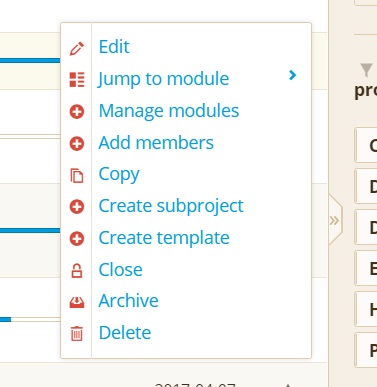
Task: Click the plus icon next to Create template
Action: click(77, 239)
